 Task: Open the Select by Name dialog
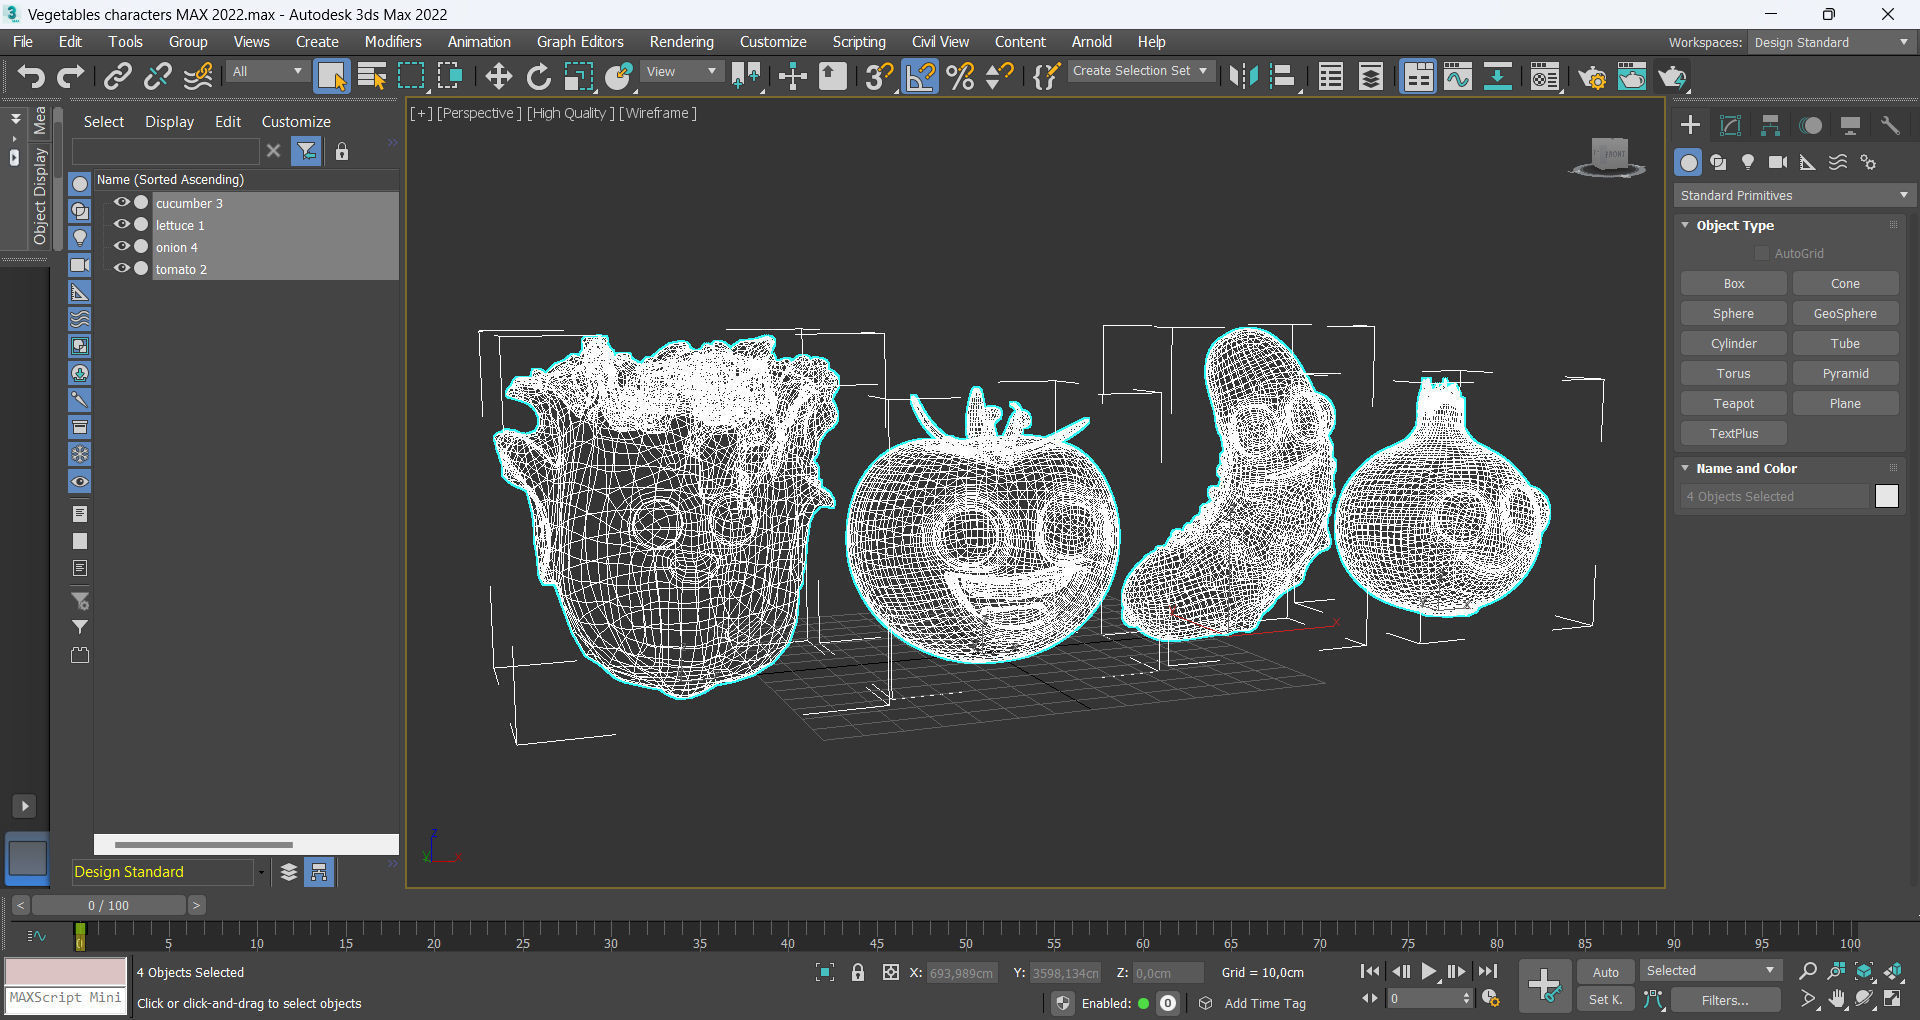[x=372, y=76]
